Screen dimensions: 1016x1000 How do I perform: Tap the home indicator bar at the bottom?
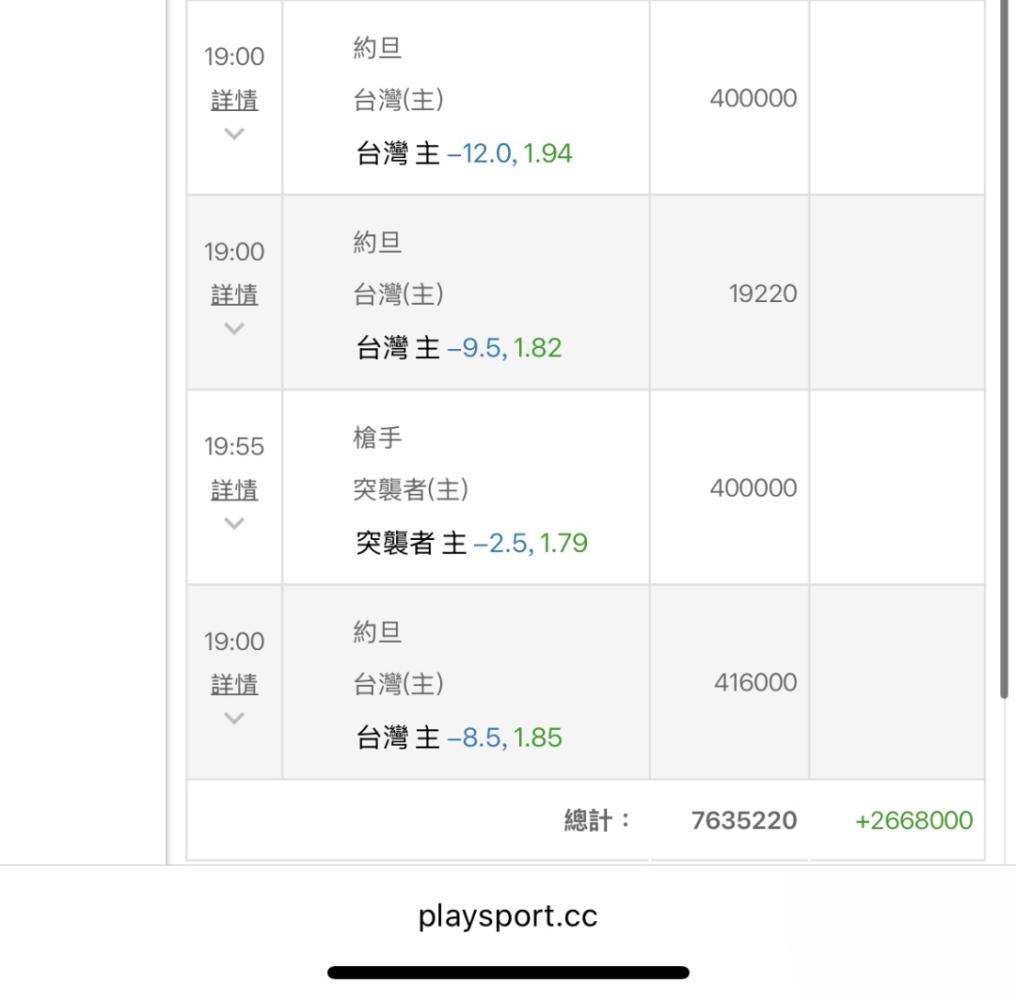pos(508,972)
